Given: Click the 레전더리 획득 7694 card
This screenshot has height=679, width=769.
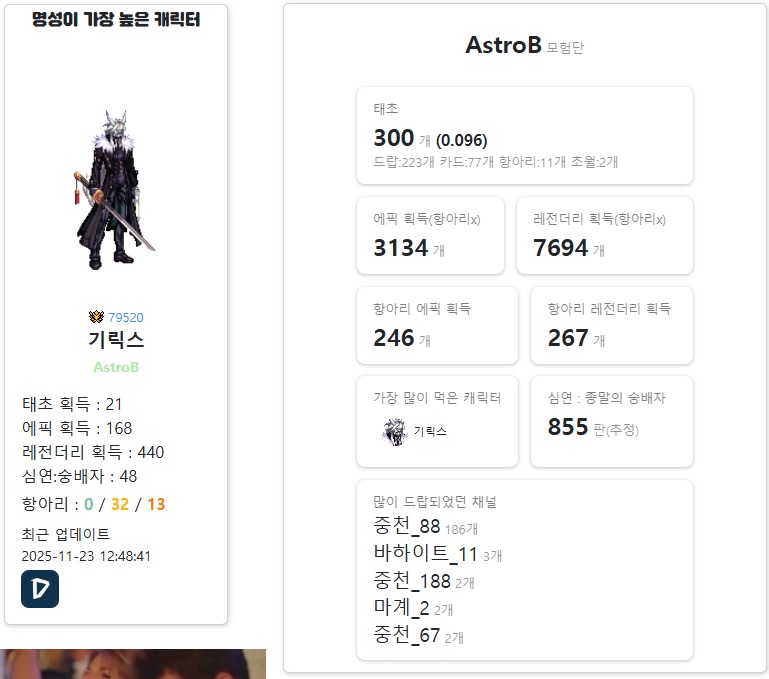Looking at the screenshot, I should click(604, 235).
